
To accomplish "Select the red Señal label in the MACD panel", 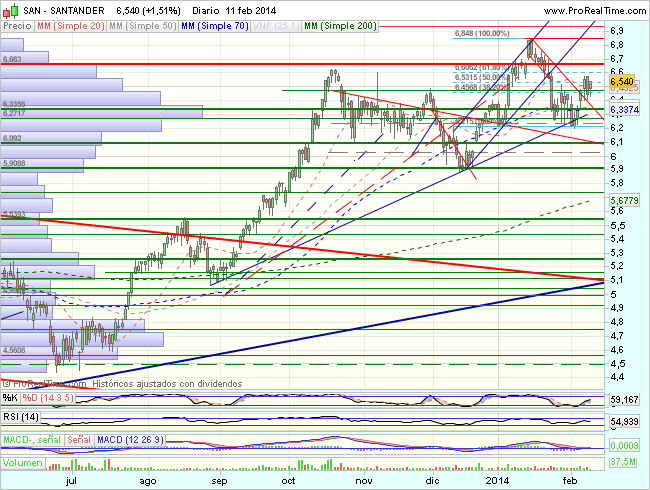I will 79,440.
